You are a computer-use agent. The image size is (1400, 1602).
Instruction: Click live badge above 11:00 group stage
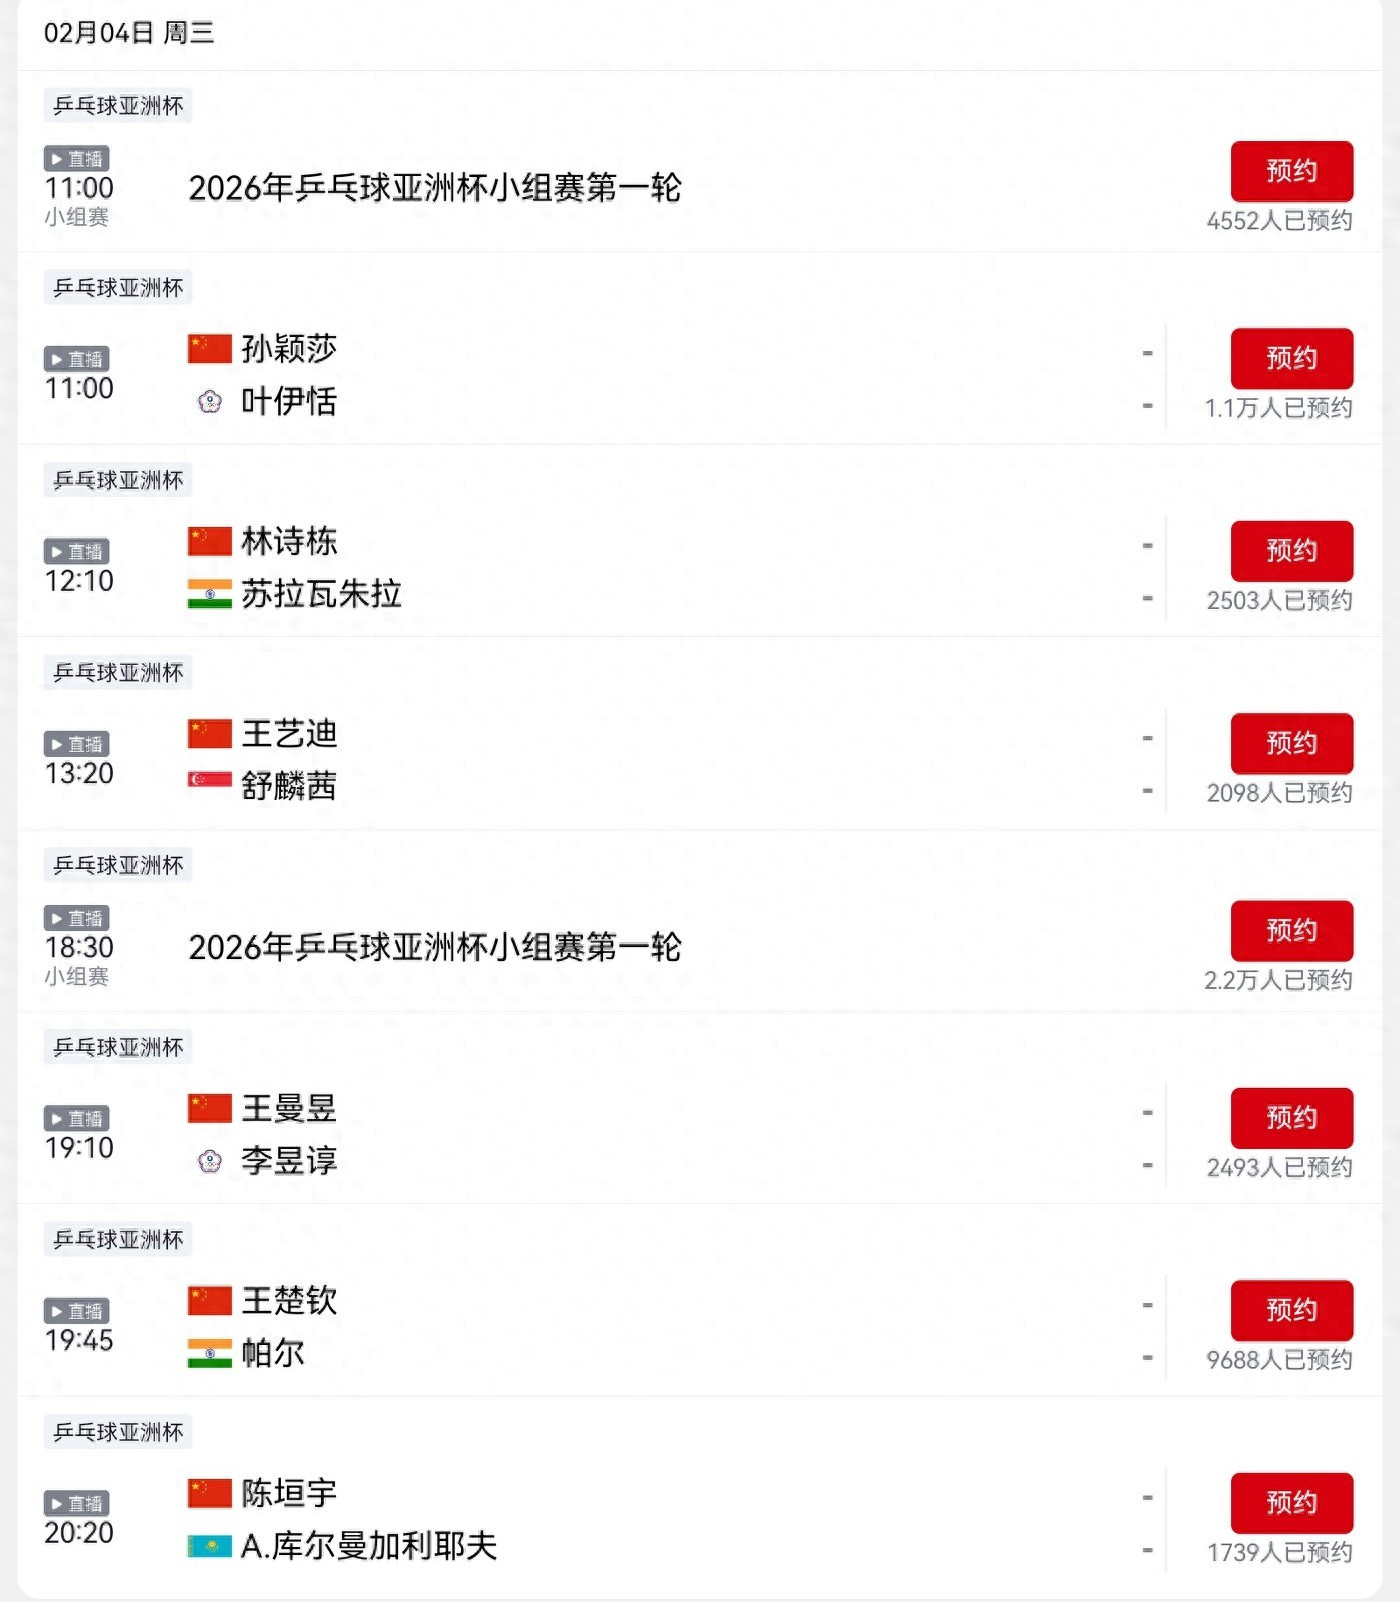click(x=76, y=159)
